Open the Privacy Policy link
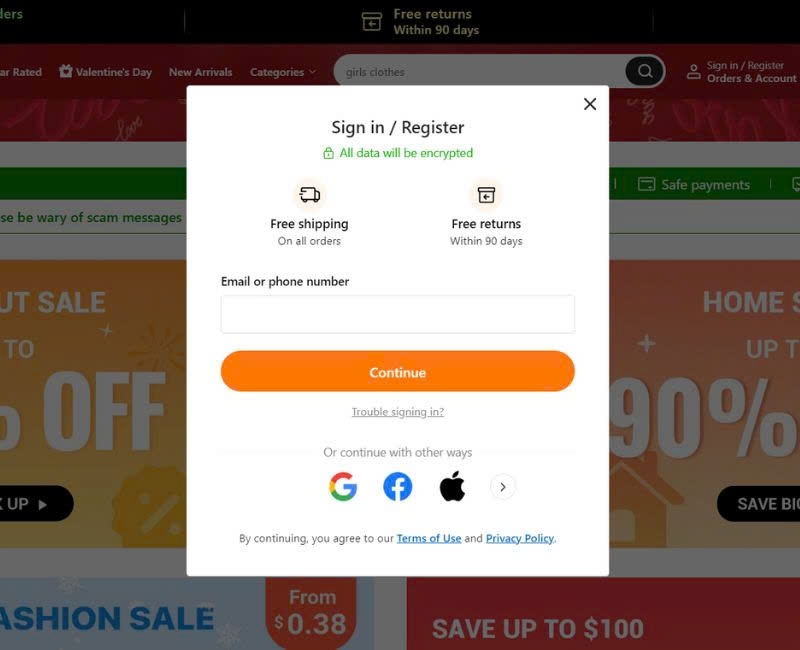This screenshot has width=800, height=650. 519,538
